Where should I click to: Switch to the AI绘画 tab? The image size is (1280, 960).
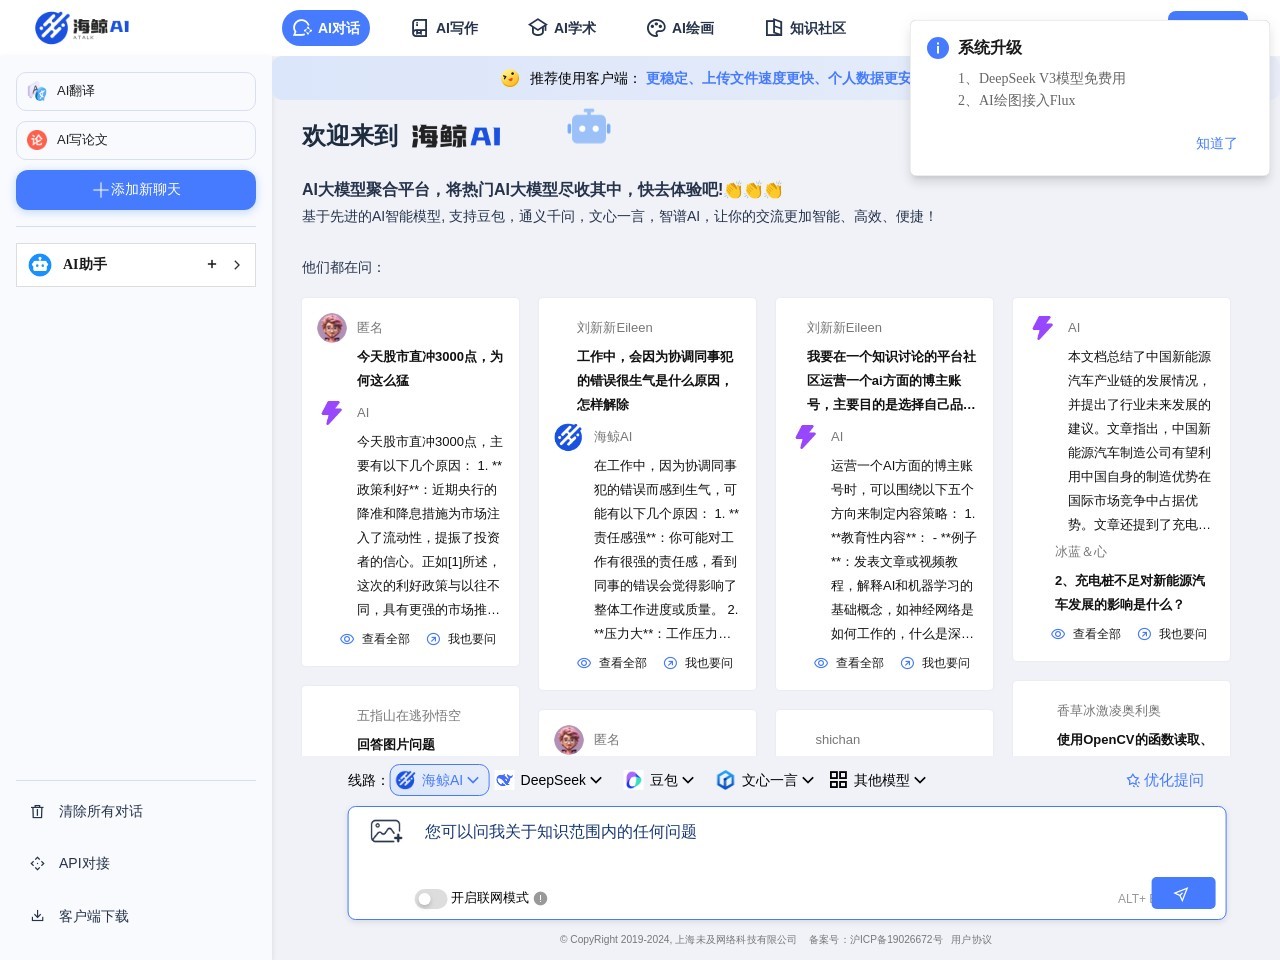[x=680, y=28]
